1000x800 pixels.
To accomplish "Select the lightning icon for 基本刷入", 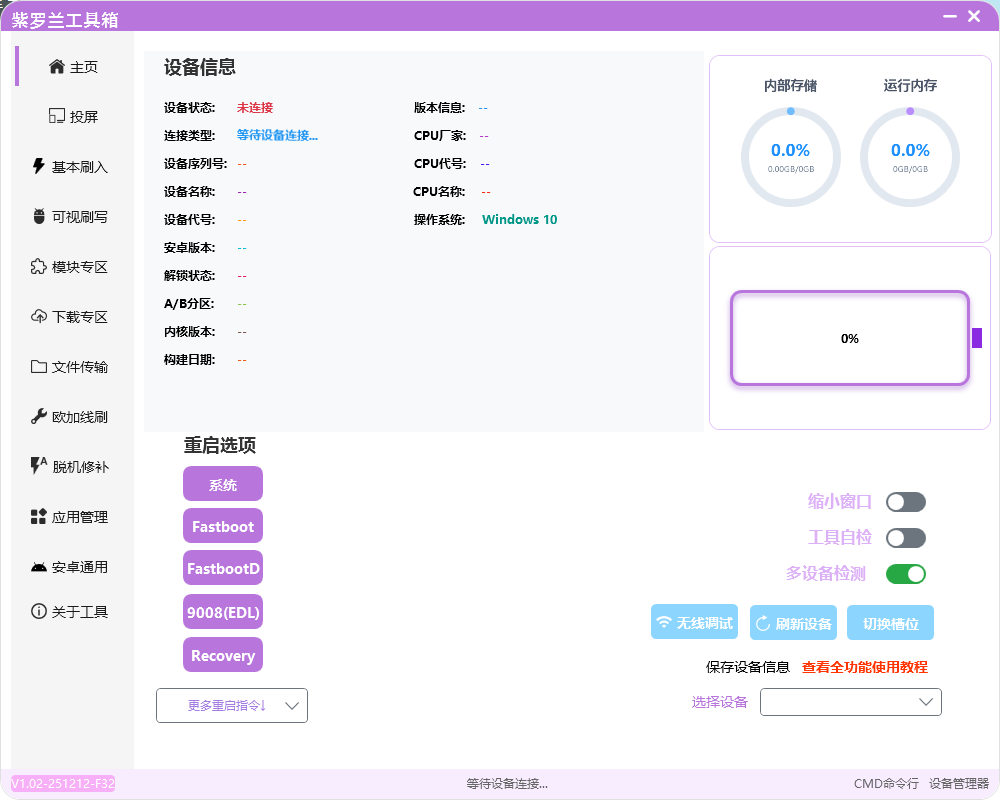I will pos(39,167).
